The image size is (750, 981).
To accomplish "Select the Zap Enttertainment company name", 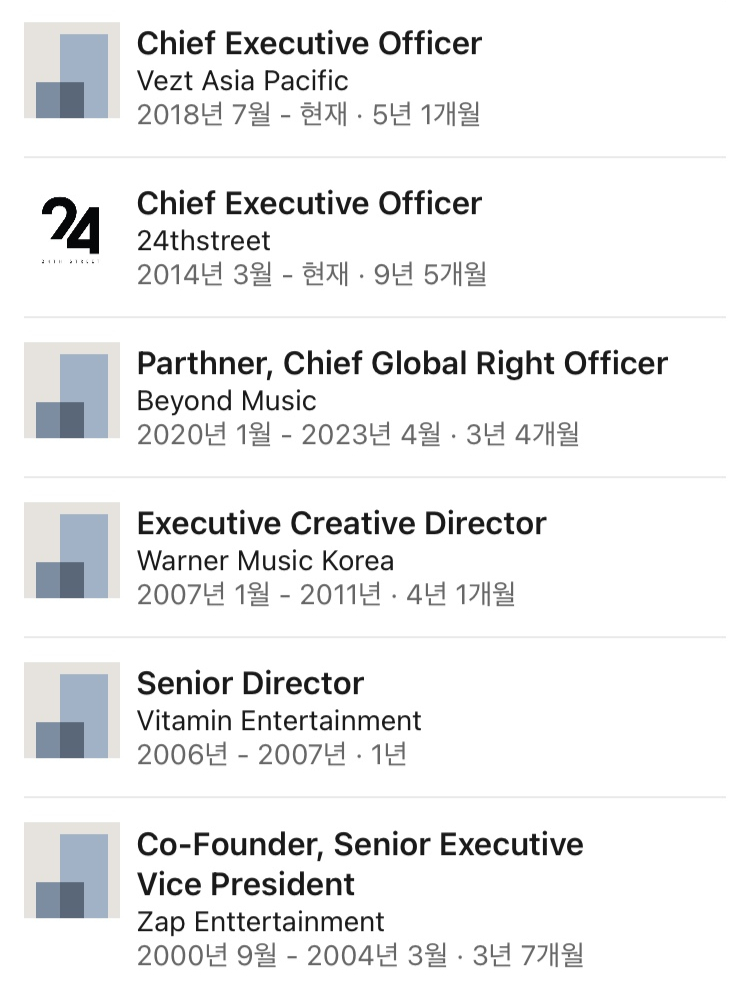I will point(260,921).
